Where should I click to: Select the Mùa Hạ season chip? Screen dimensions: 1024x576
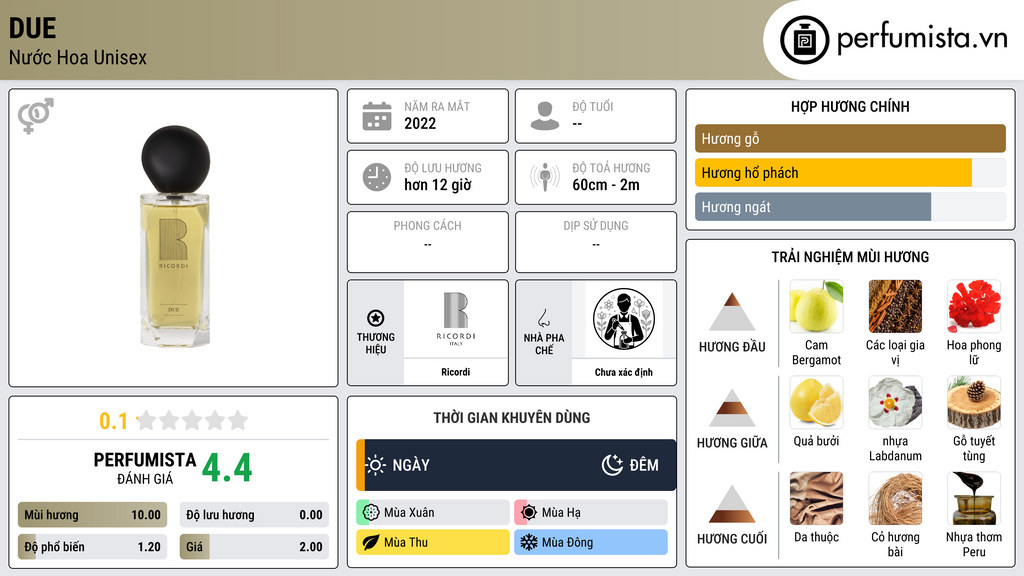click(590, 513)
